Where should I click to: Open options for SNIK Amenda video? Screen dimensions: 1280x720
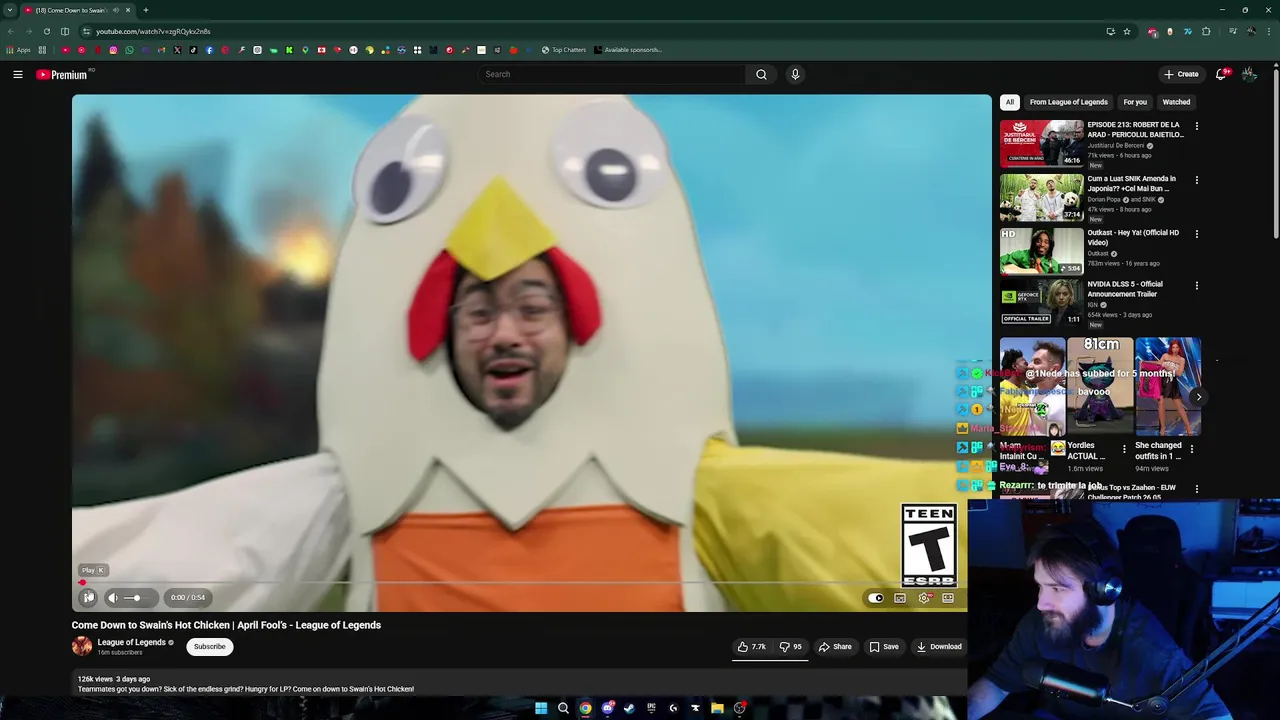[x=1197, y=180]
